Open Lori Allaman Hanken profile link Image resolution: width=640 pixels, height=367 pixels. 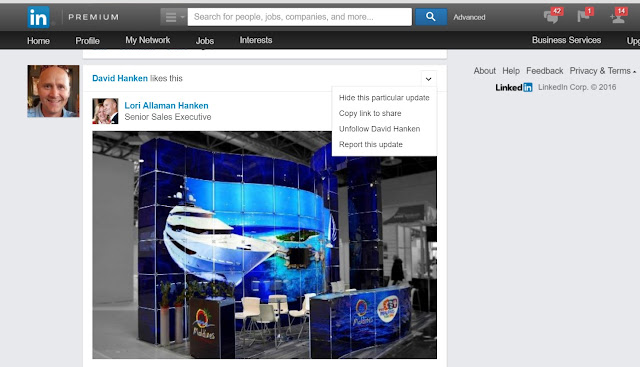point(166,105)
